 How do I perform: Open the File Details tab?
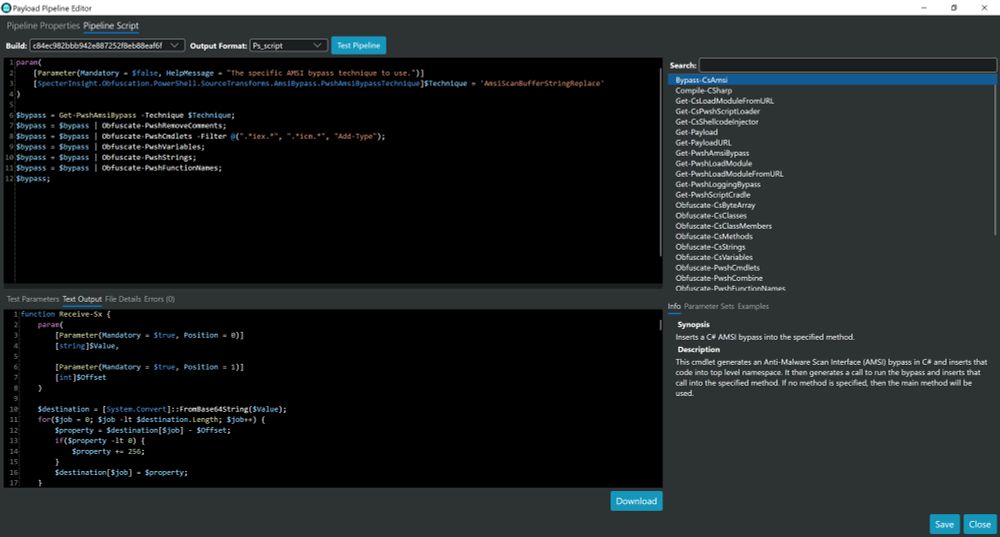[123, 299]
